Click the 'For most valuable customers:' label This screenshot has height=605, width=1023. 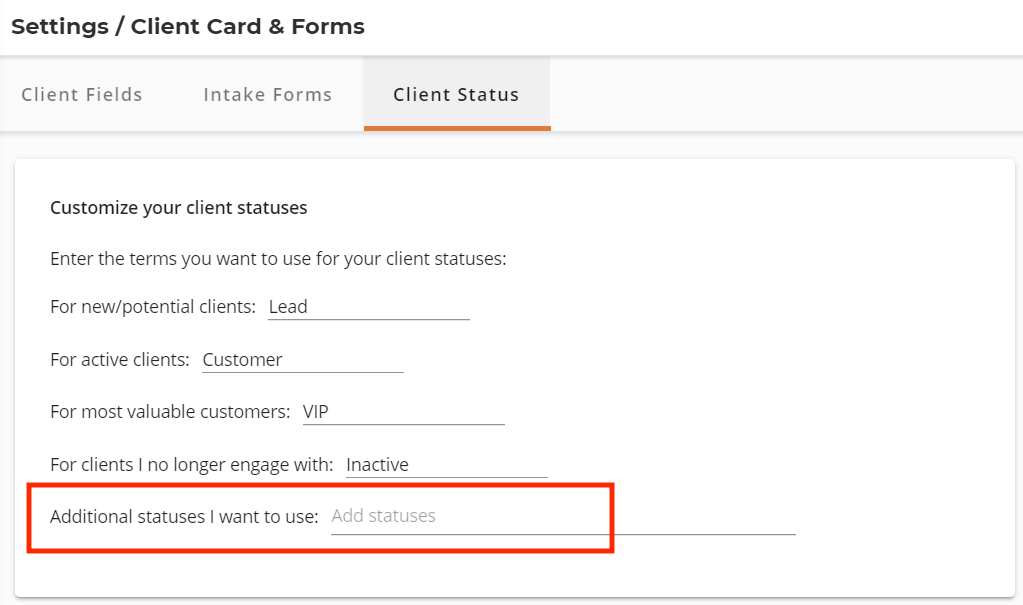click(170, 412)
